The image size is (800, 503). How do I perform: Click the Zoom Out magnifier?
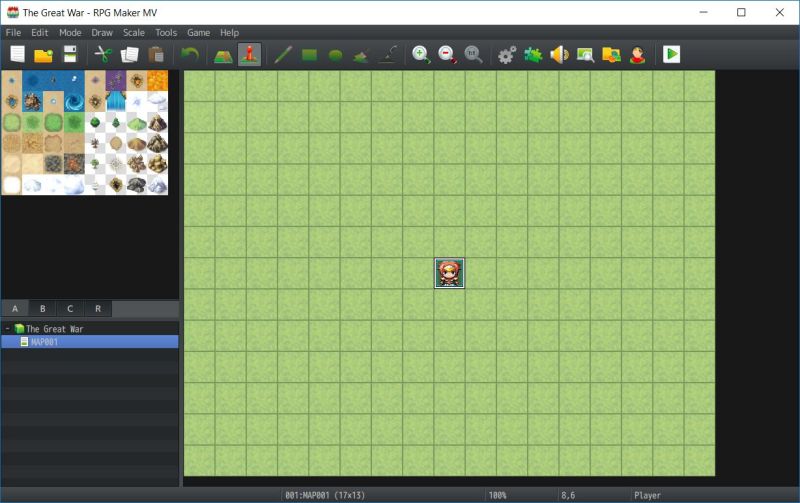(x=447, y=54)
